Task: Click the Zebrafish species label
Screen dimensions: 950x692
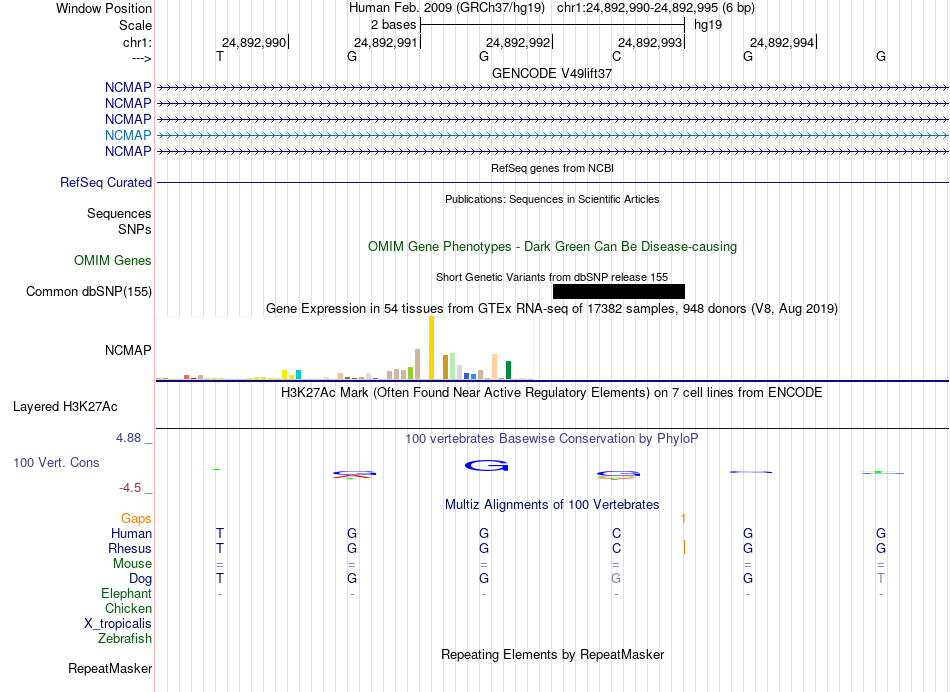Action: click(125, 639)
